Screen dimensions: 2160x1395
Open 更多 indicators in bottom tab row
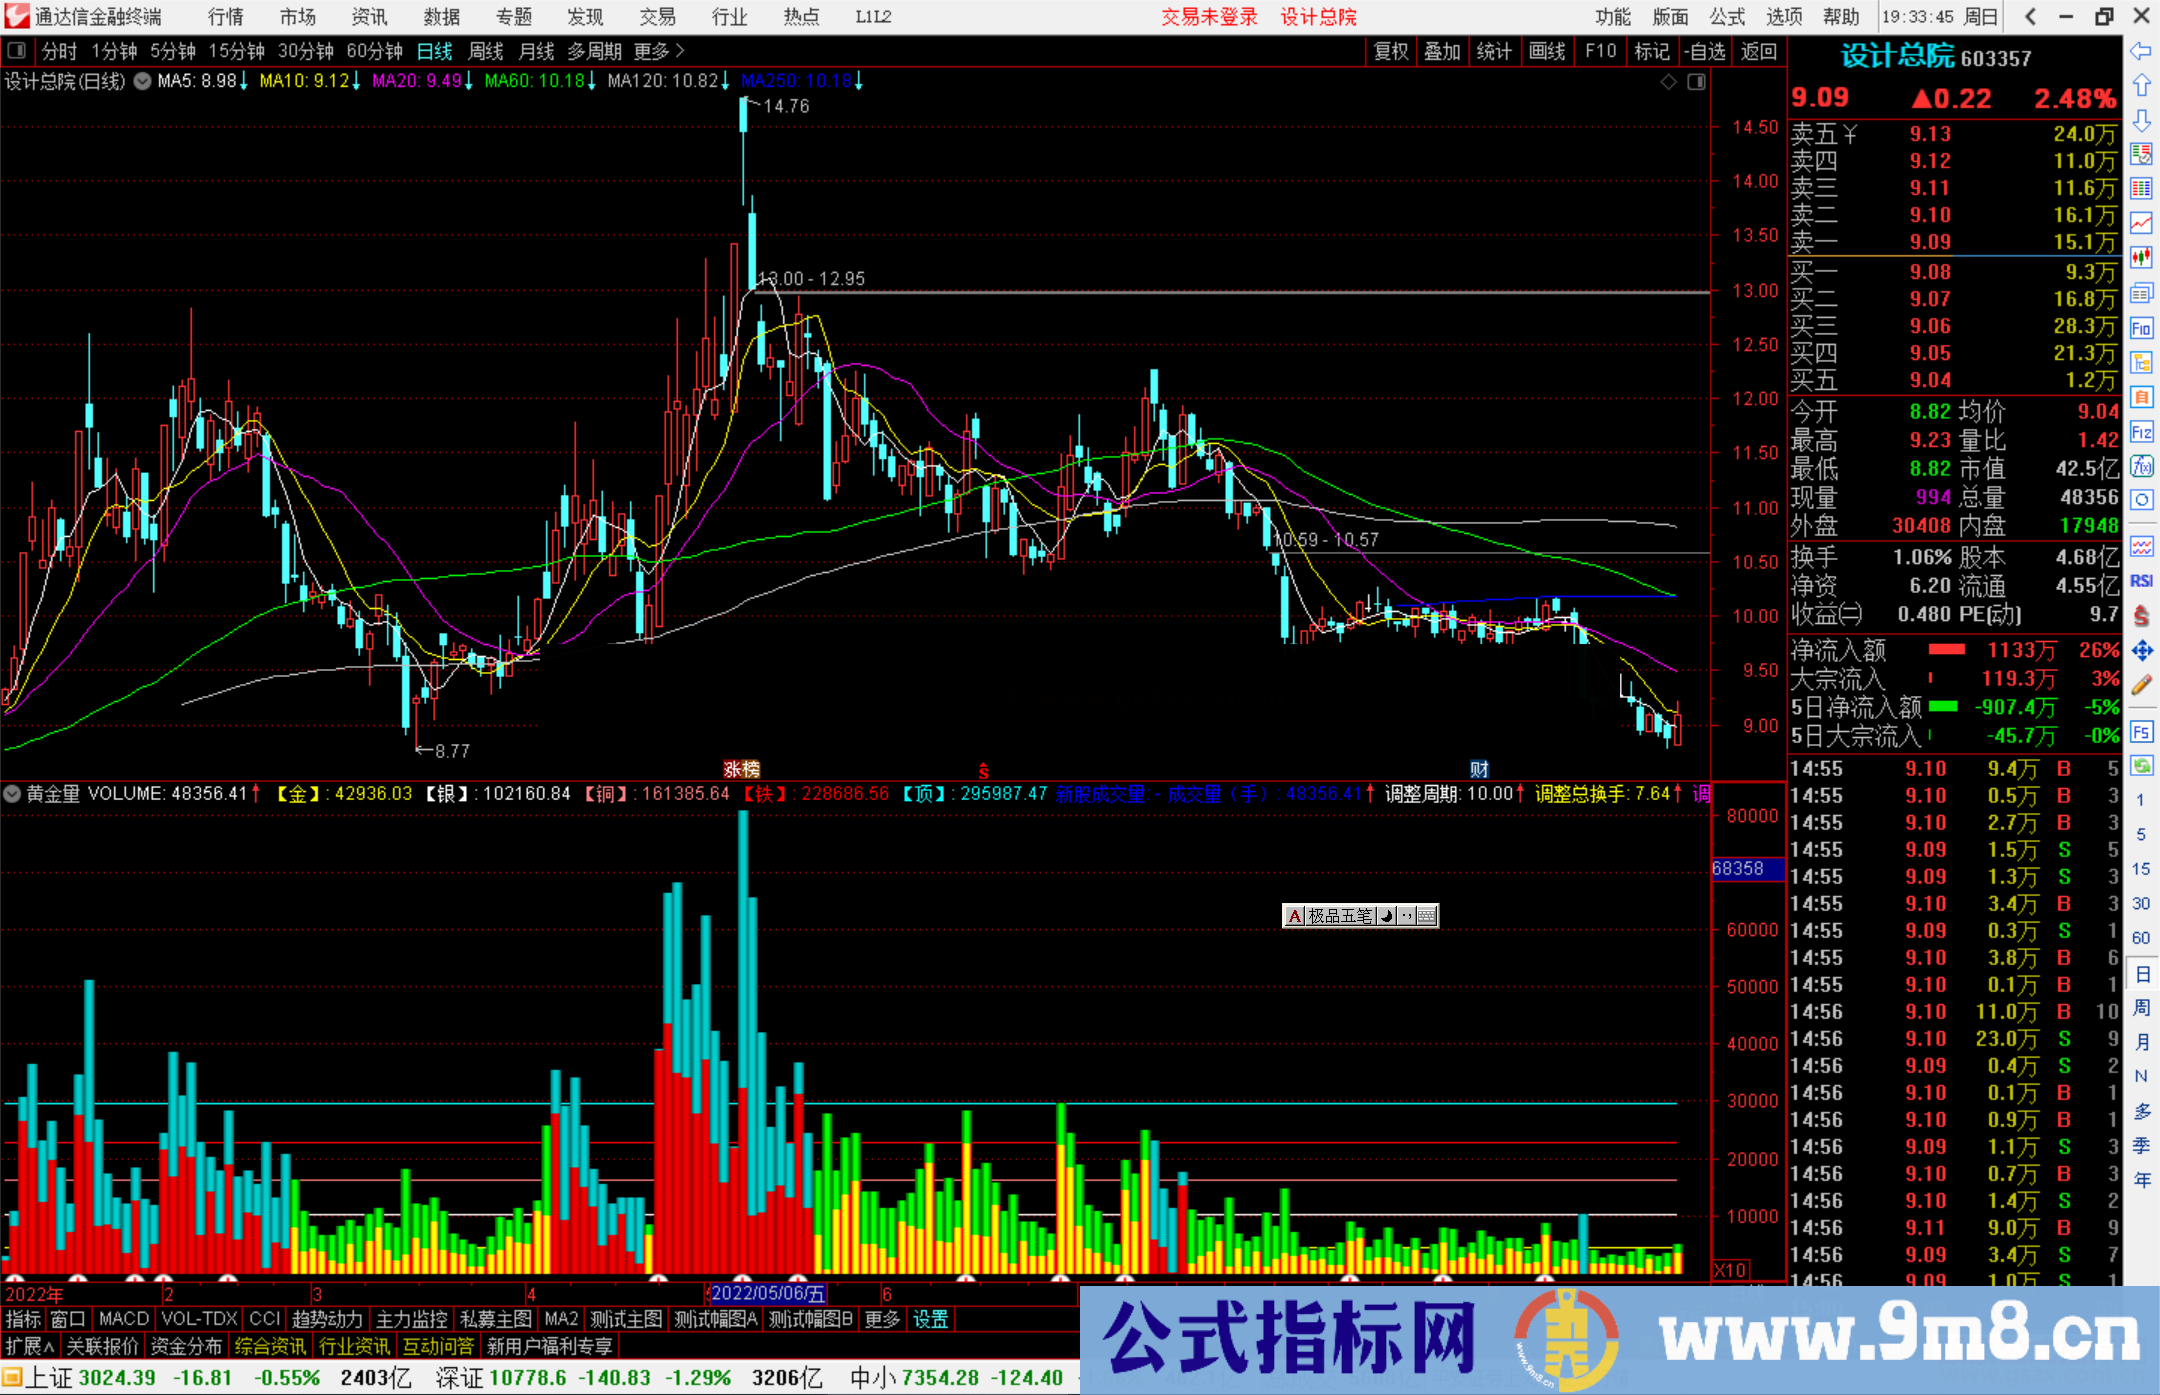(x=882, y=1319)
